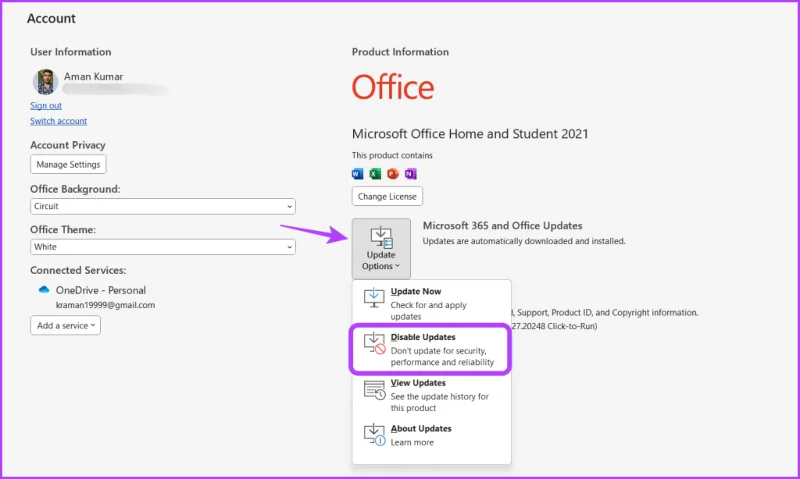Click the Word app icon
Screen dimensions: 800x479
point(357,174)
